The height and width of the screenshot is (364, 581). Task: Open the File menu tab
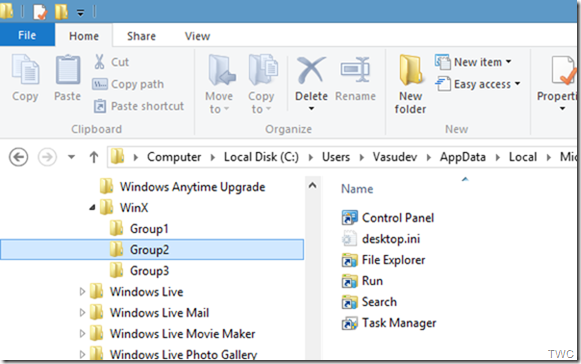point(27,35)
